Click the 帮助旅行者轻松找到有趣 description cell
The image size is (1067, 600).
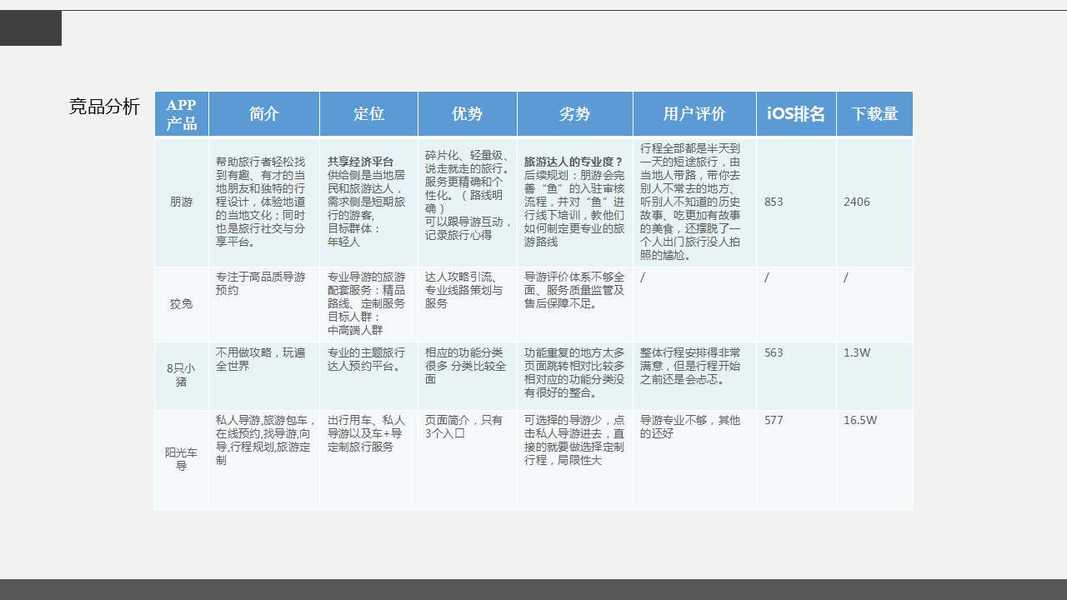coord(264,202)
